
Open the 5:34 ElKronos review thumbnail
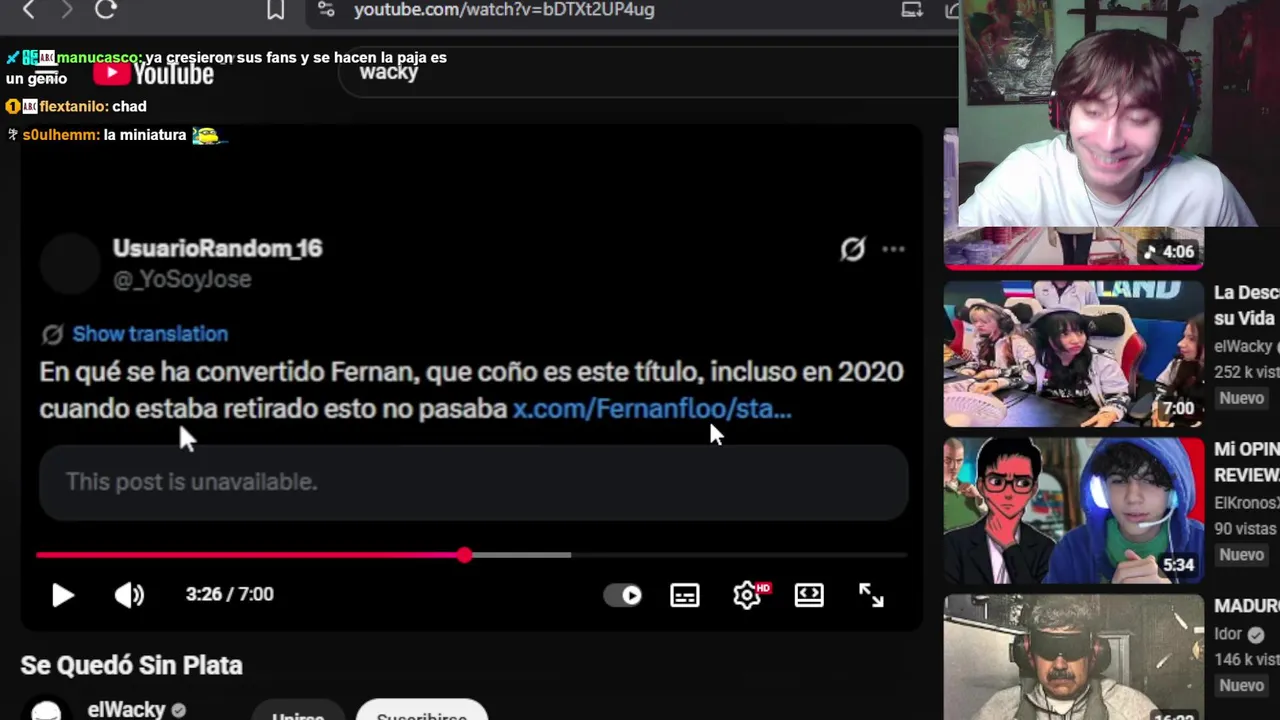(x=1073, y=511)
